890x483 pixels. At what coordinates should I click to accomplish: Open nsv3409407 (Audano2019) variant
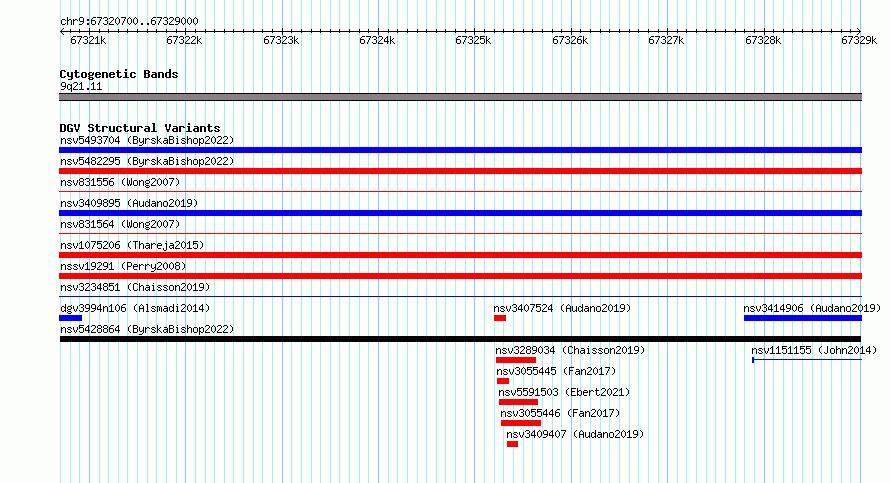(x=575, y=434)
